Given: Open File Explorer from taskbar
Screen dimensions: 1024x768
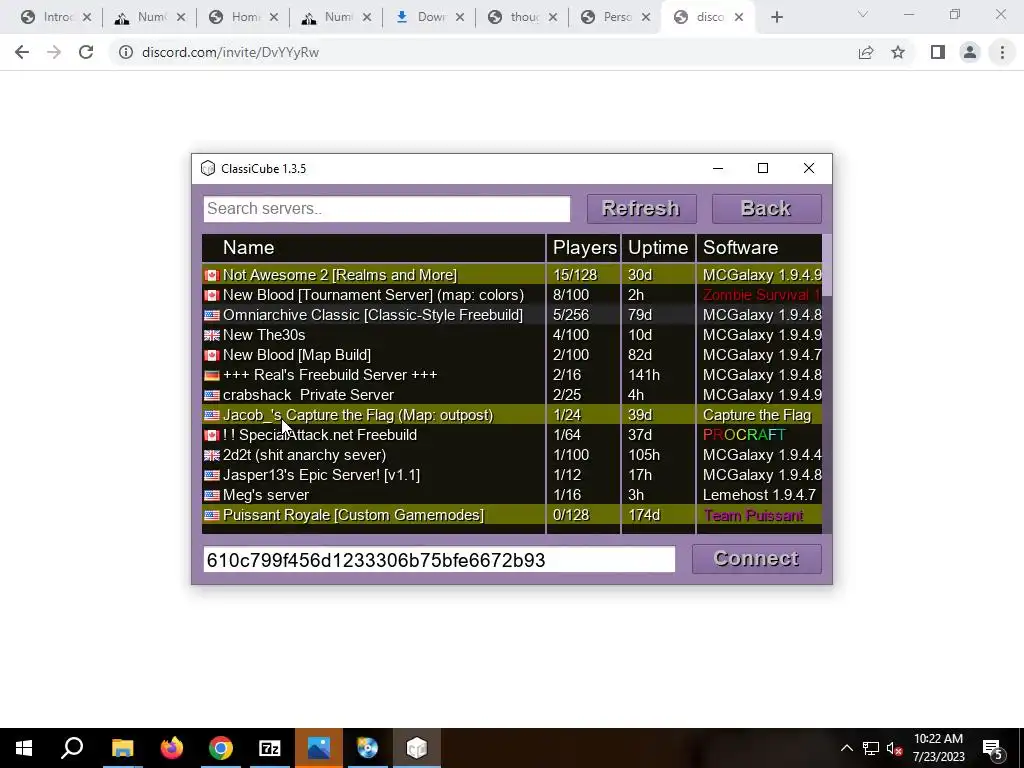Looking at the screenshot, I should 122,748.
